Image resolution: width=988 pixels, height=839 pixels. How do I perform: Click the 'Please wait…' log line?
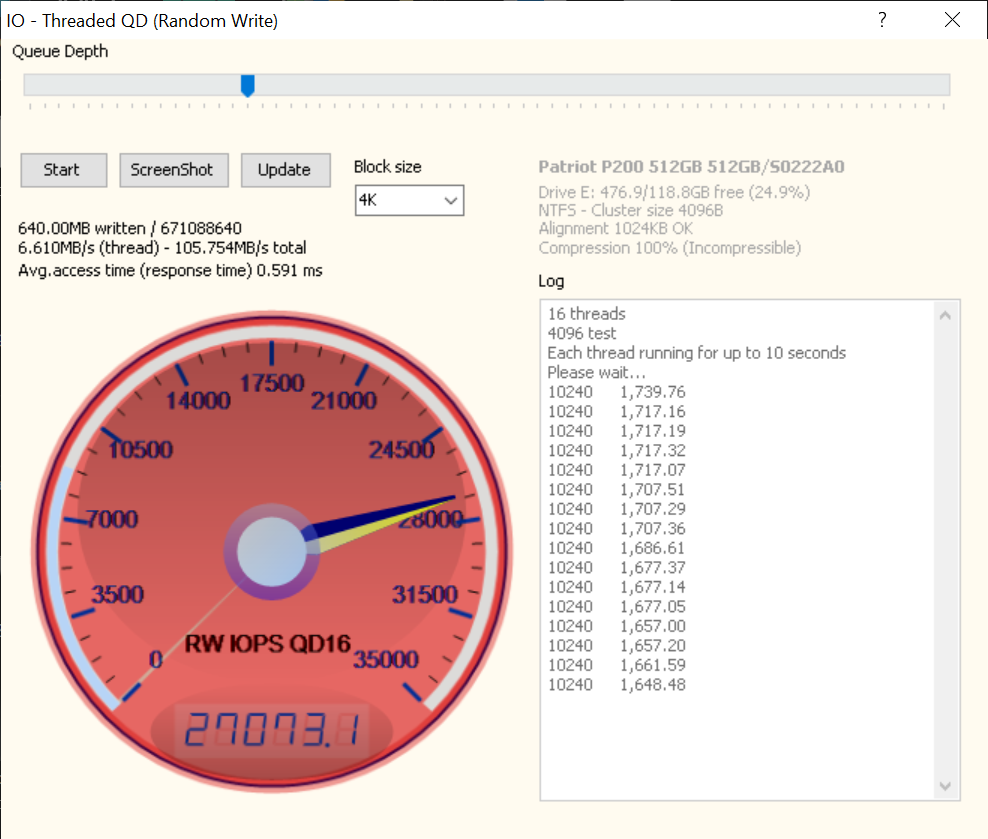596,372
